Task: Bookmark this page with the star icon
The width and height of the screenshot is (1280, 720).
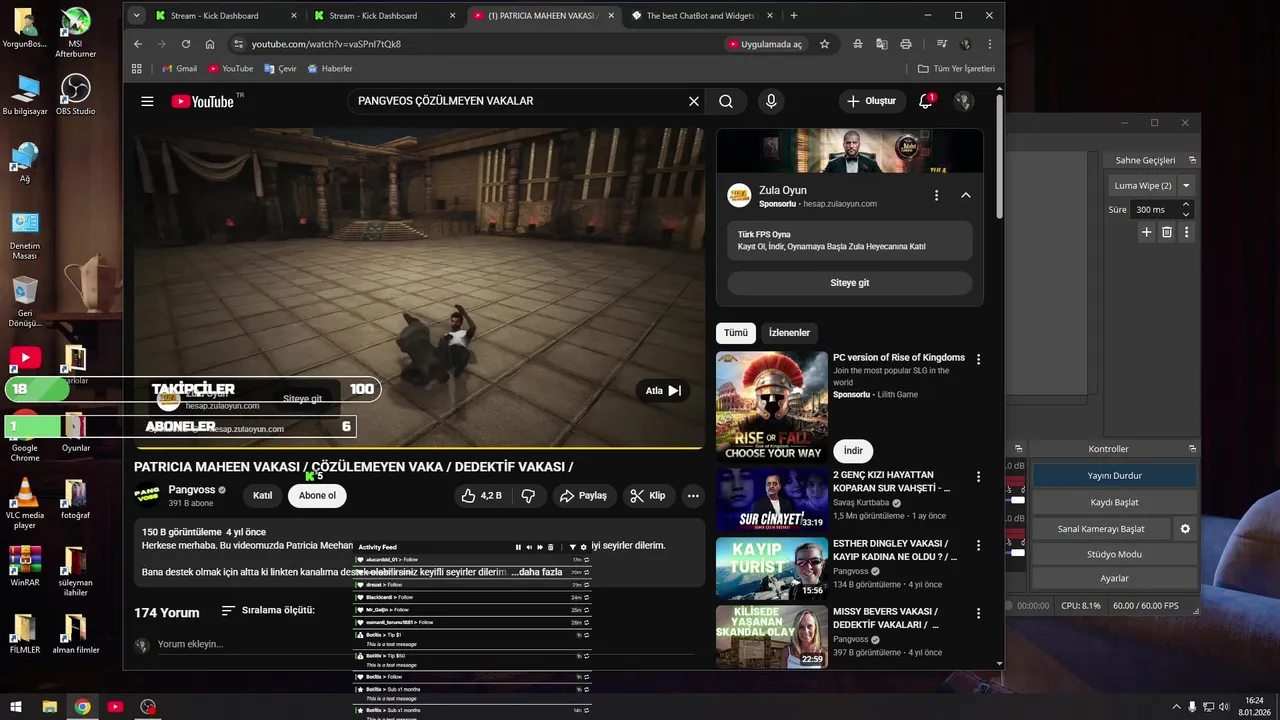Action: tap(824, 44)
